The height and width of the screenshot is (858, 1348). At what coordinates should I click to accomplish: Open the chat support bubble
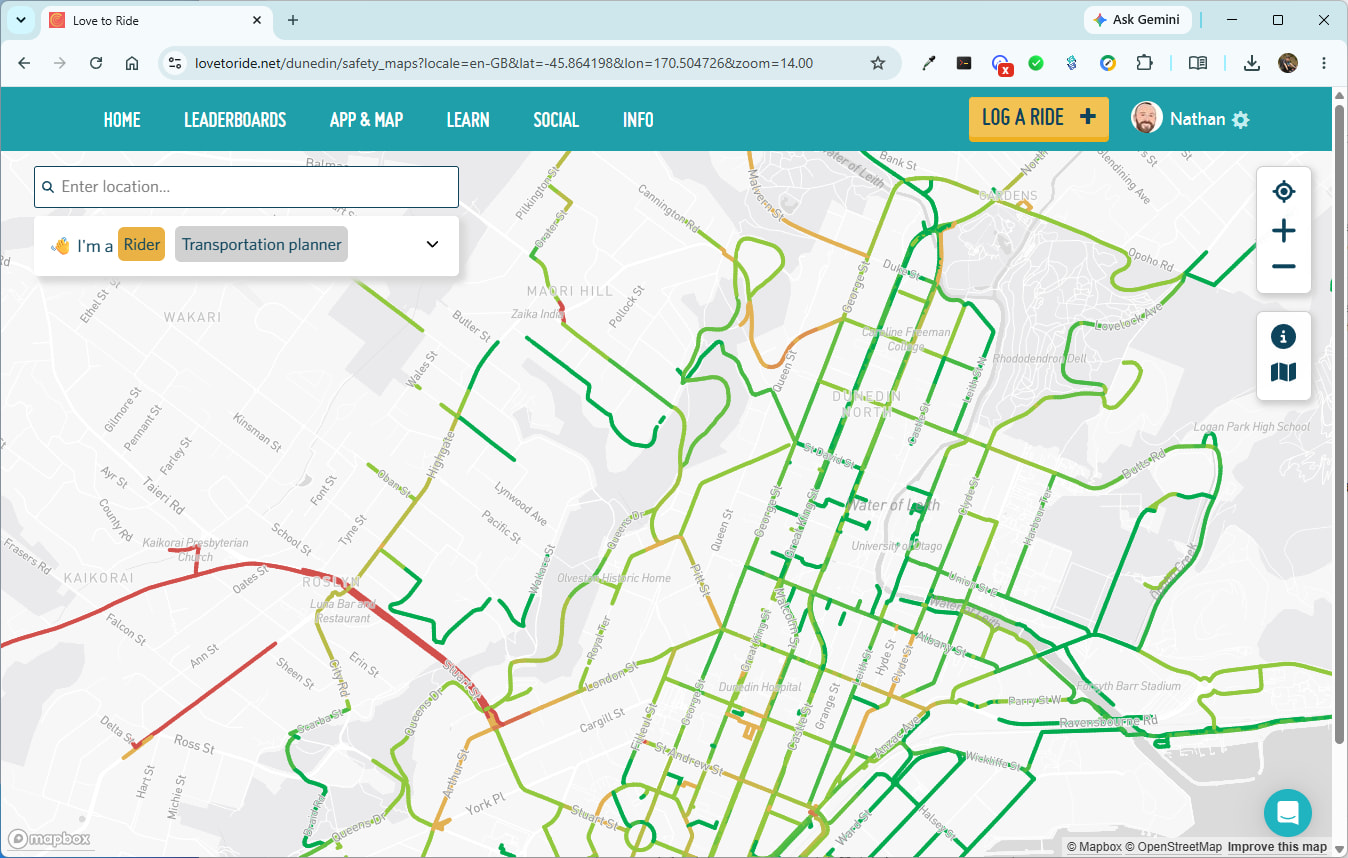tap(1287, 813)
